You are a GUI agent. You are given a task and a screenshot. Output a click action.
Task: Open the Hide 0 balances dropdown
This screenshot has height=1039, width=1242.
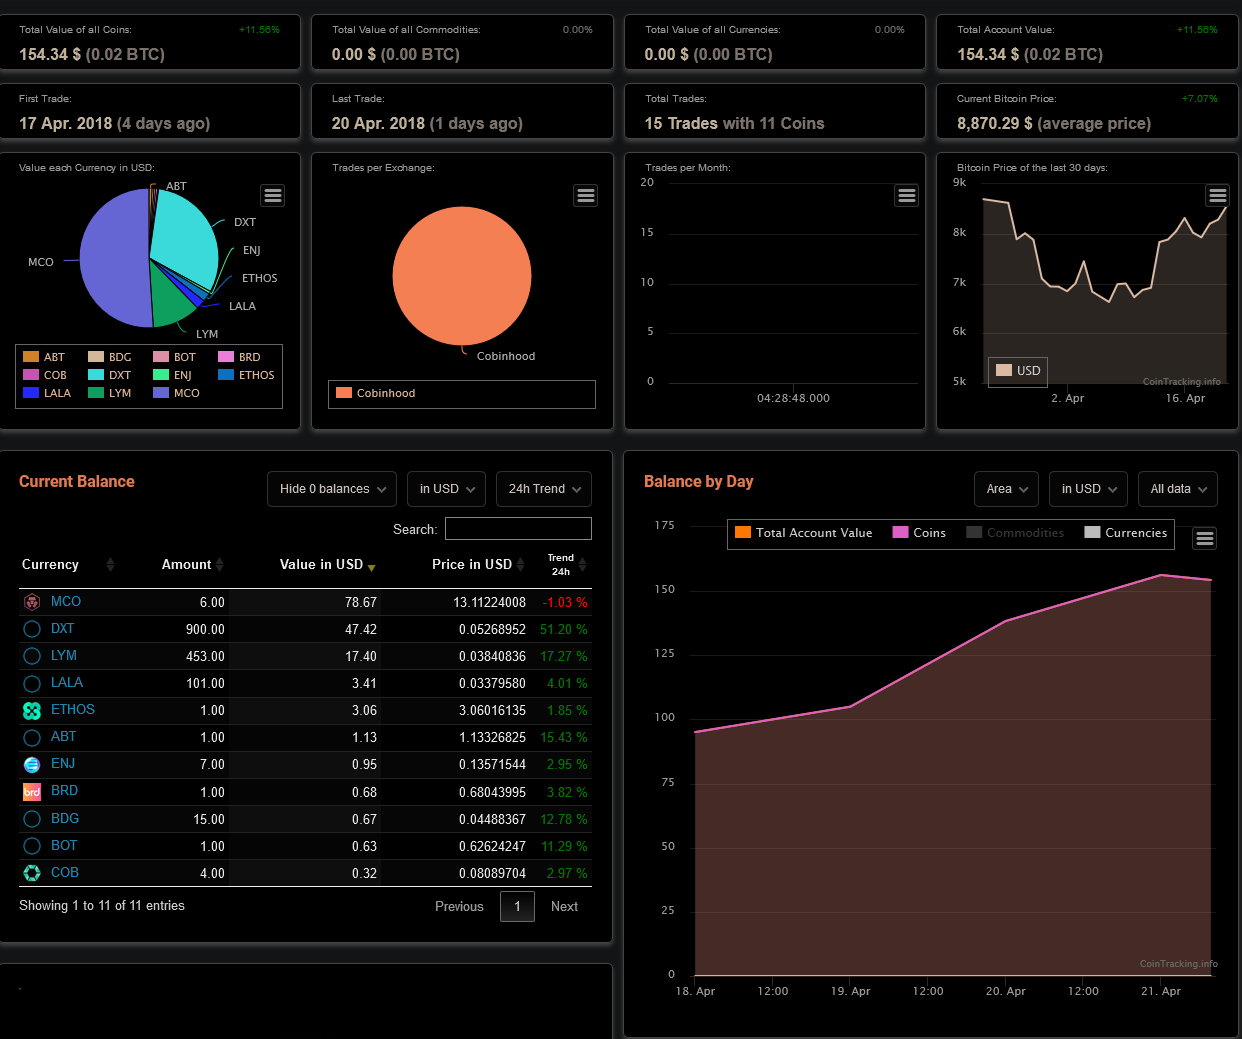point(332,489)
